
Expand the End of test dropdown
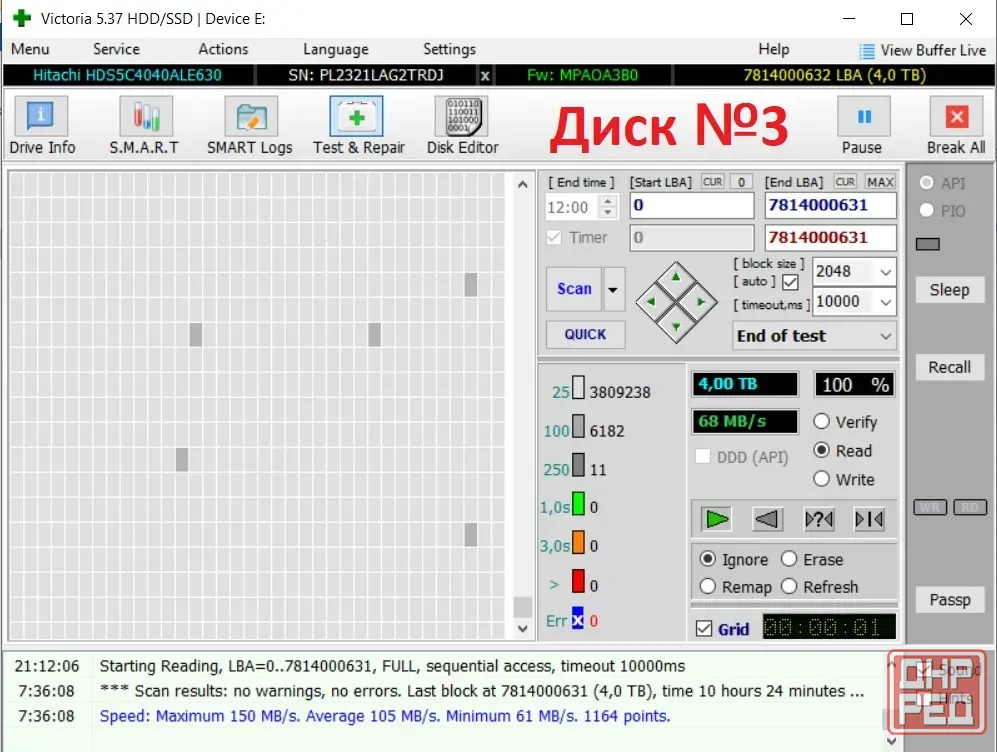814,336
